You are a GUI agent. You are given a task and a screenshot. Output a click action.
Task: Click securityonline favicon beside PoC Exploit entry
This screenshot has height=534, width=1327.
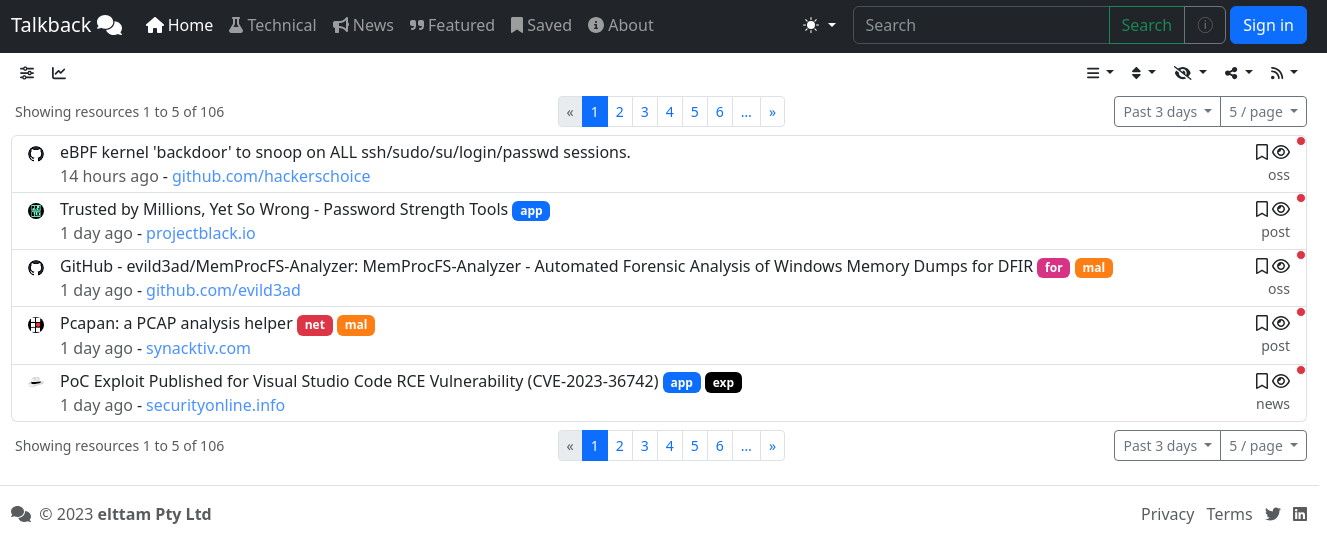coord(36,382)
